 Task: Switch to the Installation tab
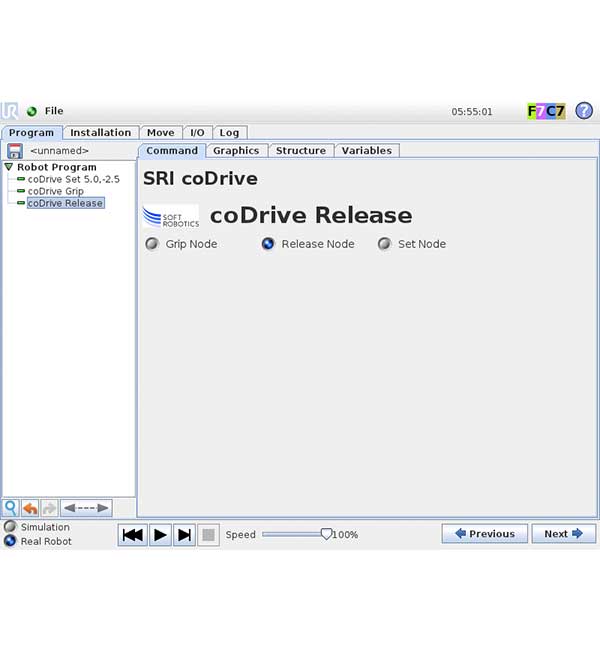point(100,133)
